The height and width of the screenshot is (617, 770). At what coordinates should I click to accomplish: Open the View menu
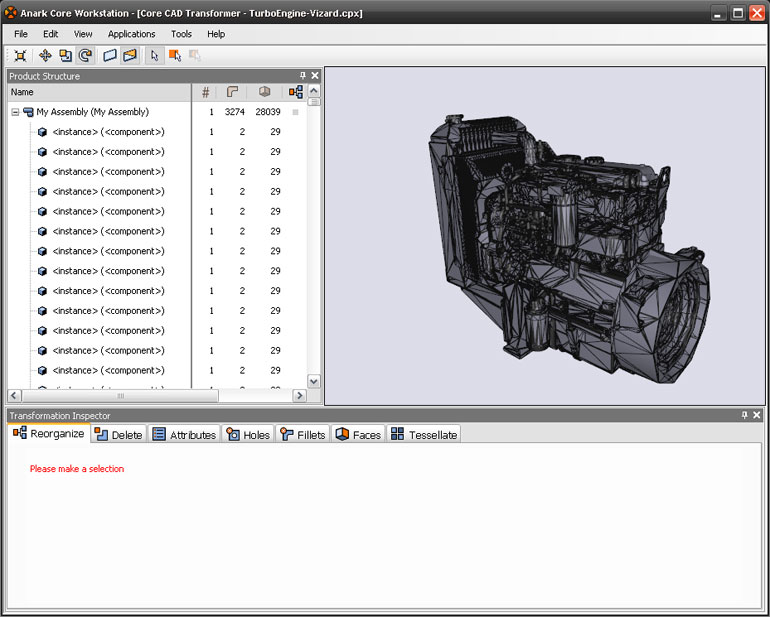(83, 34)
